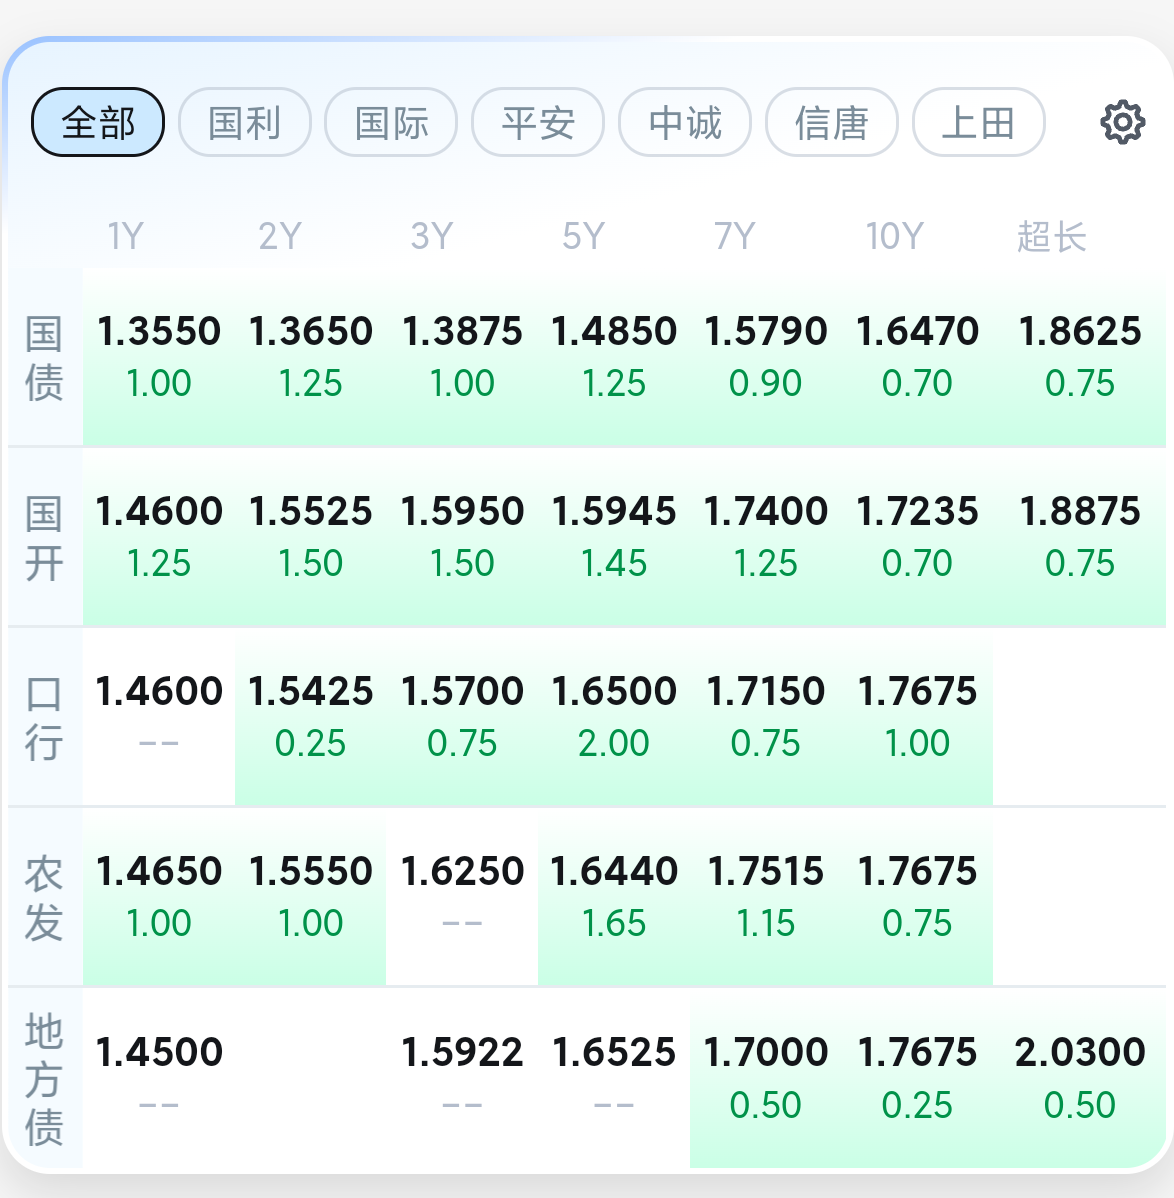
Task: Open the 国债 10Y yield 1.6470
Action: tap(917, 357)
